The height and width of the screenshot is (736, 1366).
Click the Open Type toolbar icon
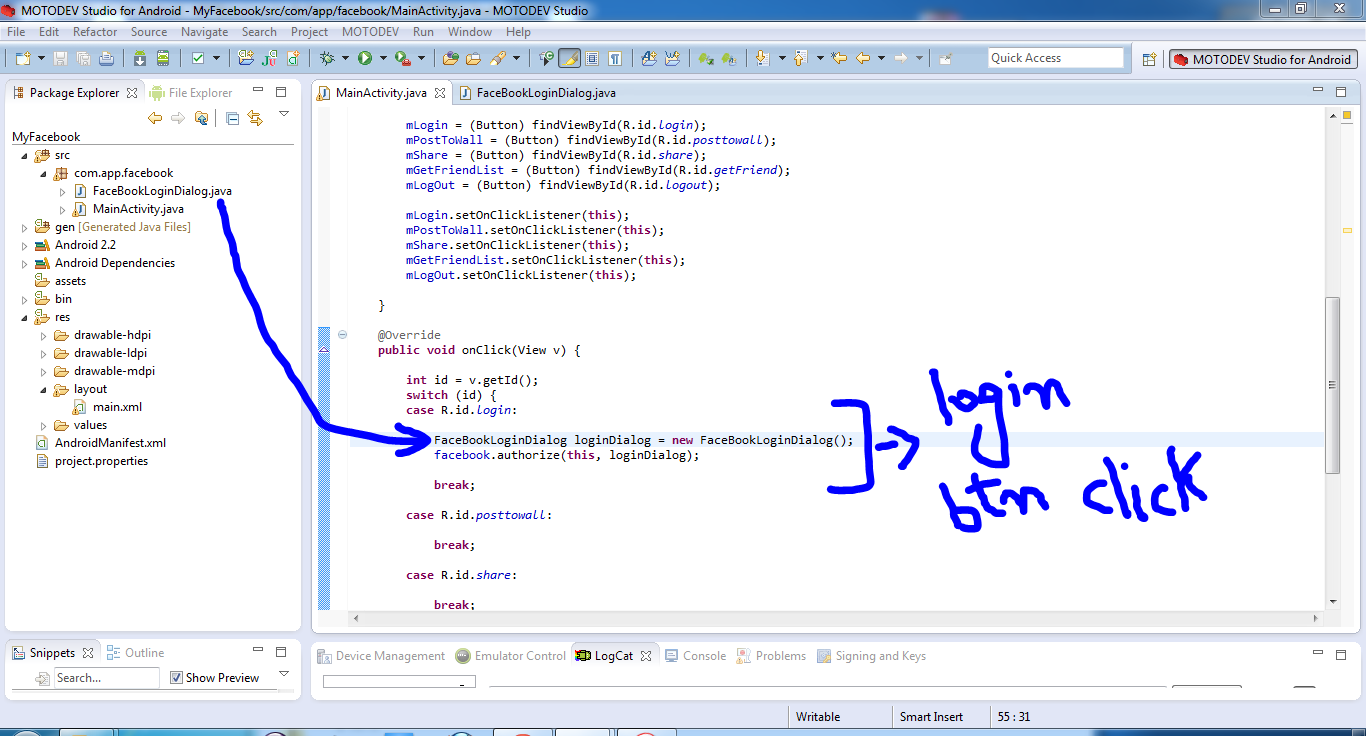[451, 58]
